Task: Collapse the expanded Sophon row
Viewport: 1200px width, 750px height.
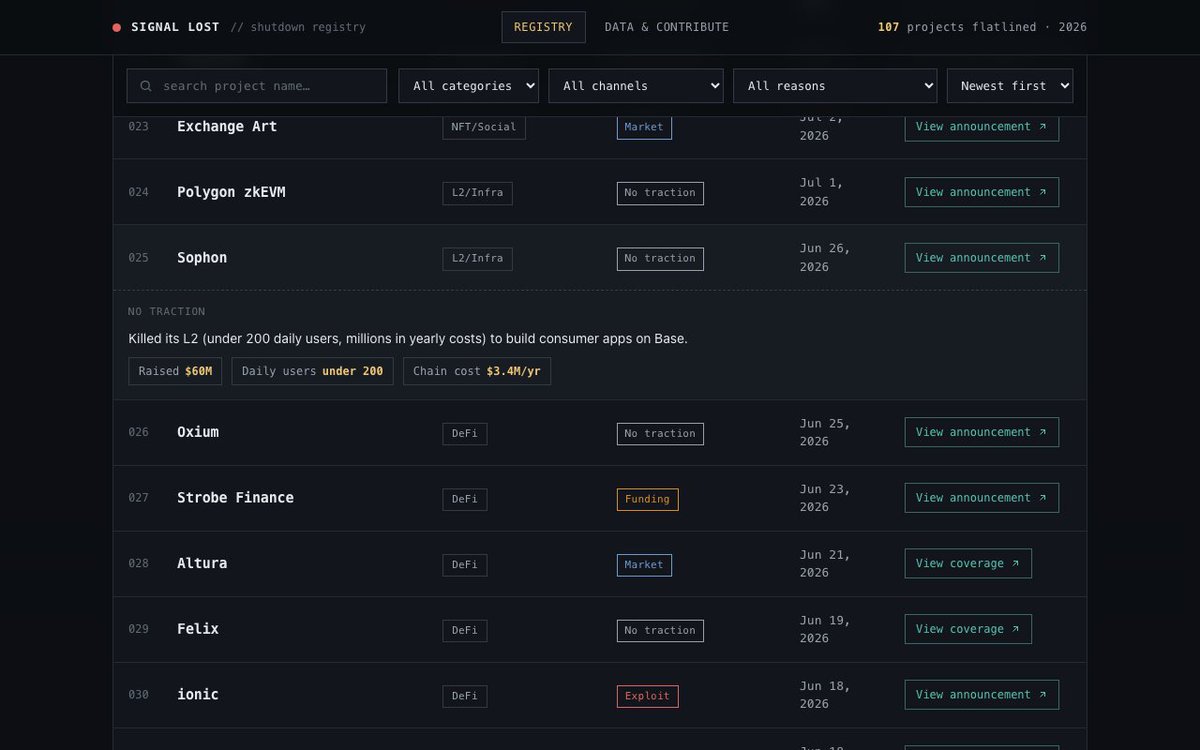Action: (600, 258)
